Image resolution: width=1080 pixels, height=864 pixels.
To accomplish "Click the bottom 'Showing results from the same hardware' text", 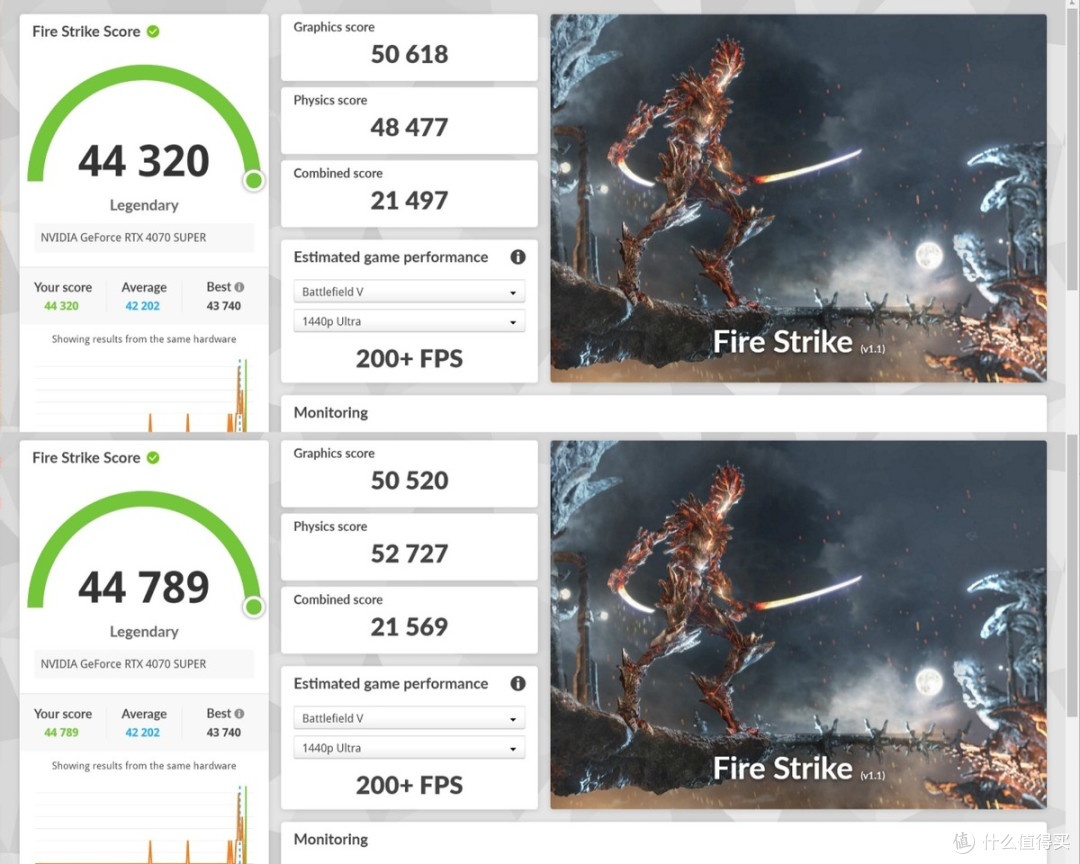I will coord(144,765).
